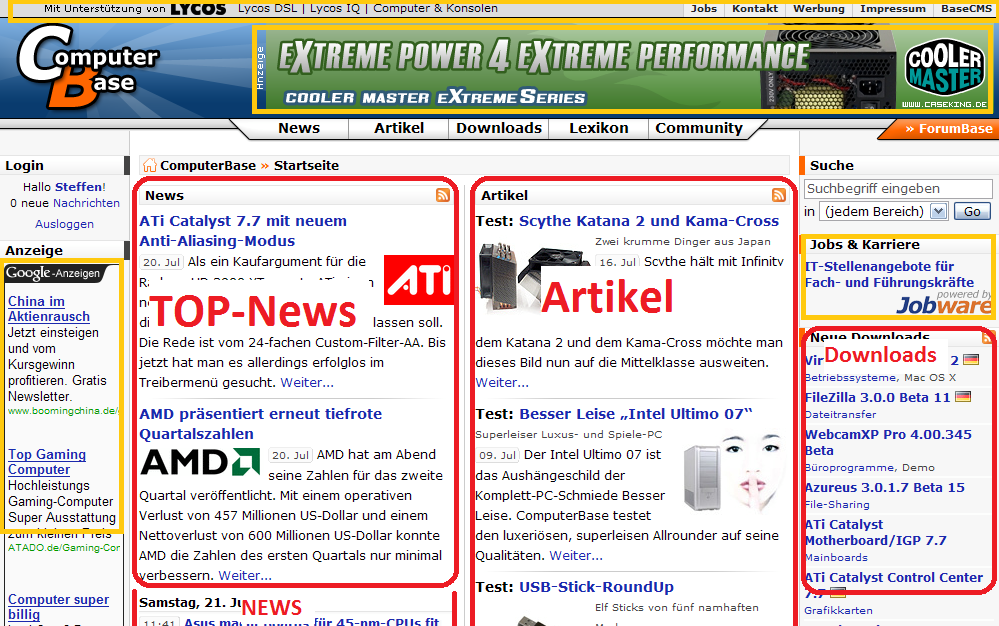Open IT-Stellenangebote für Fach- und Führungskräfte link
This screenshot has height=626, width=999.
click(889, 274)
